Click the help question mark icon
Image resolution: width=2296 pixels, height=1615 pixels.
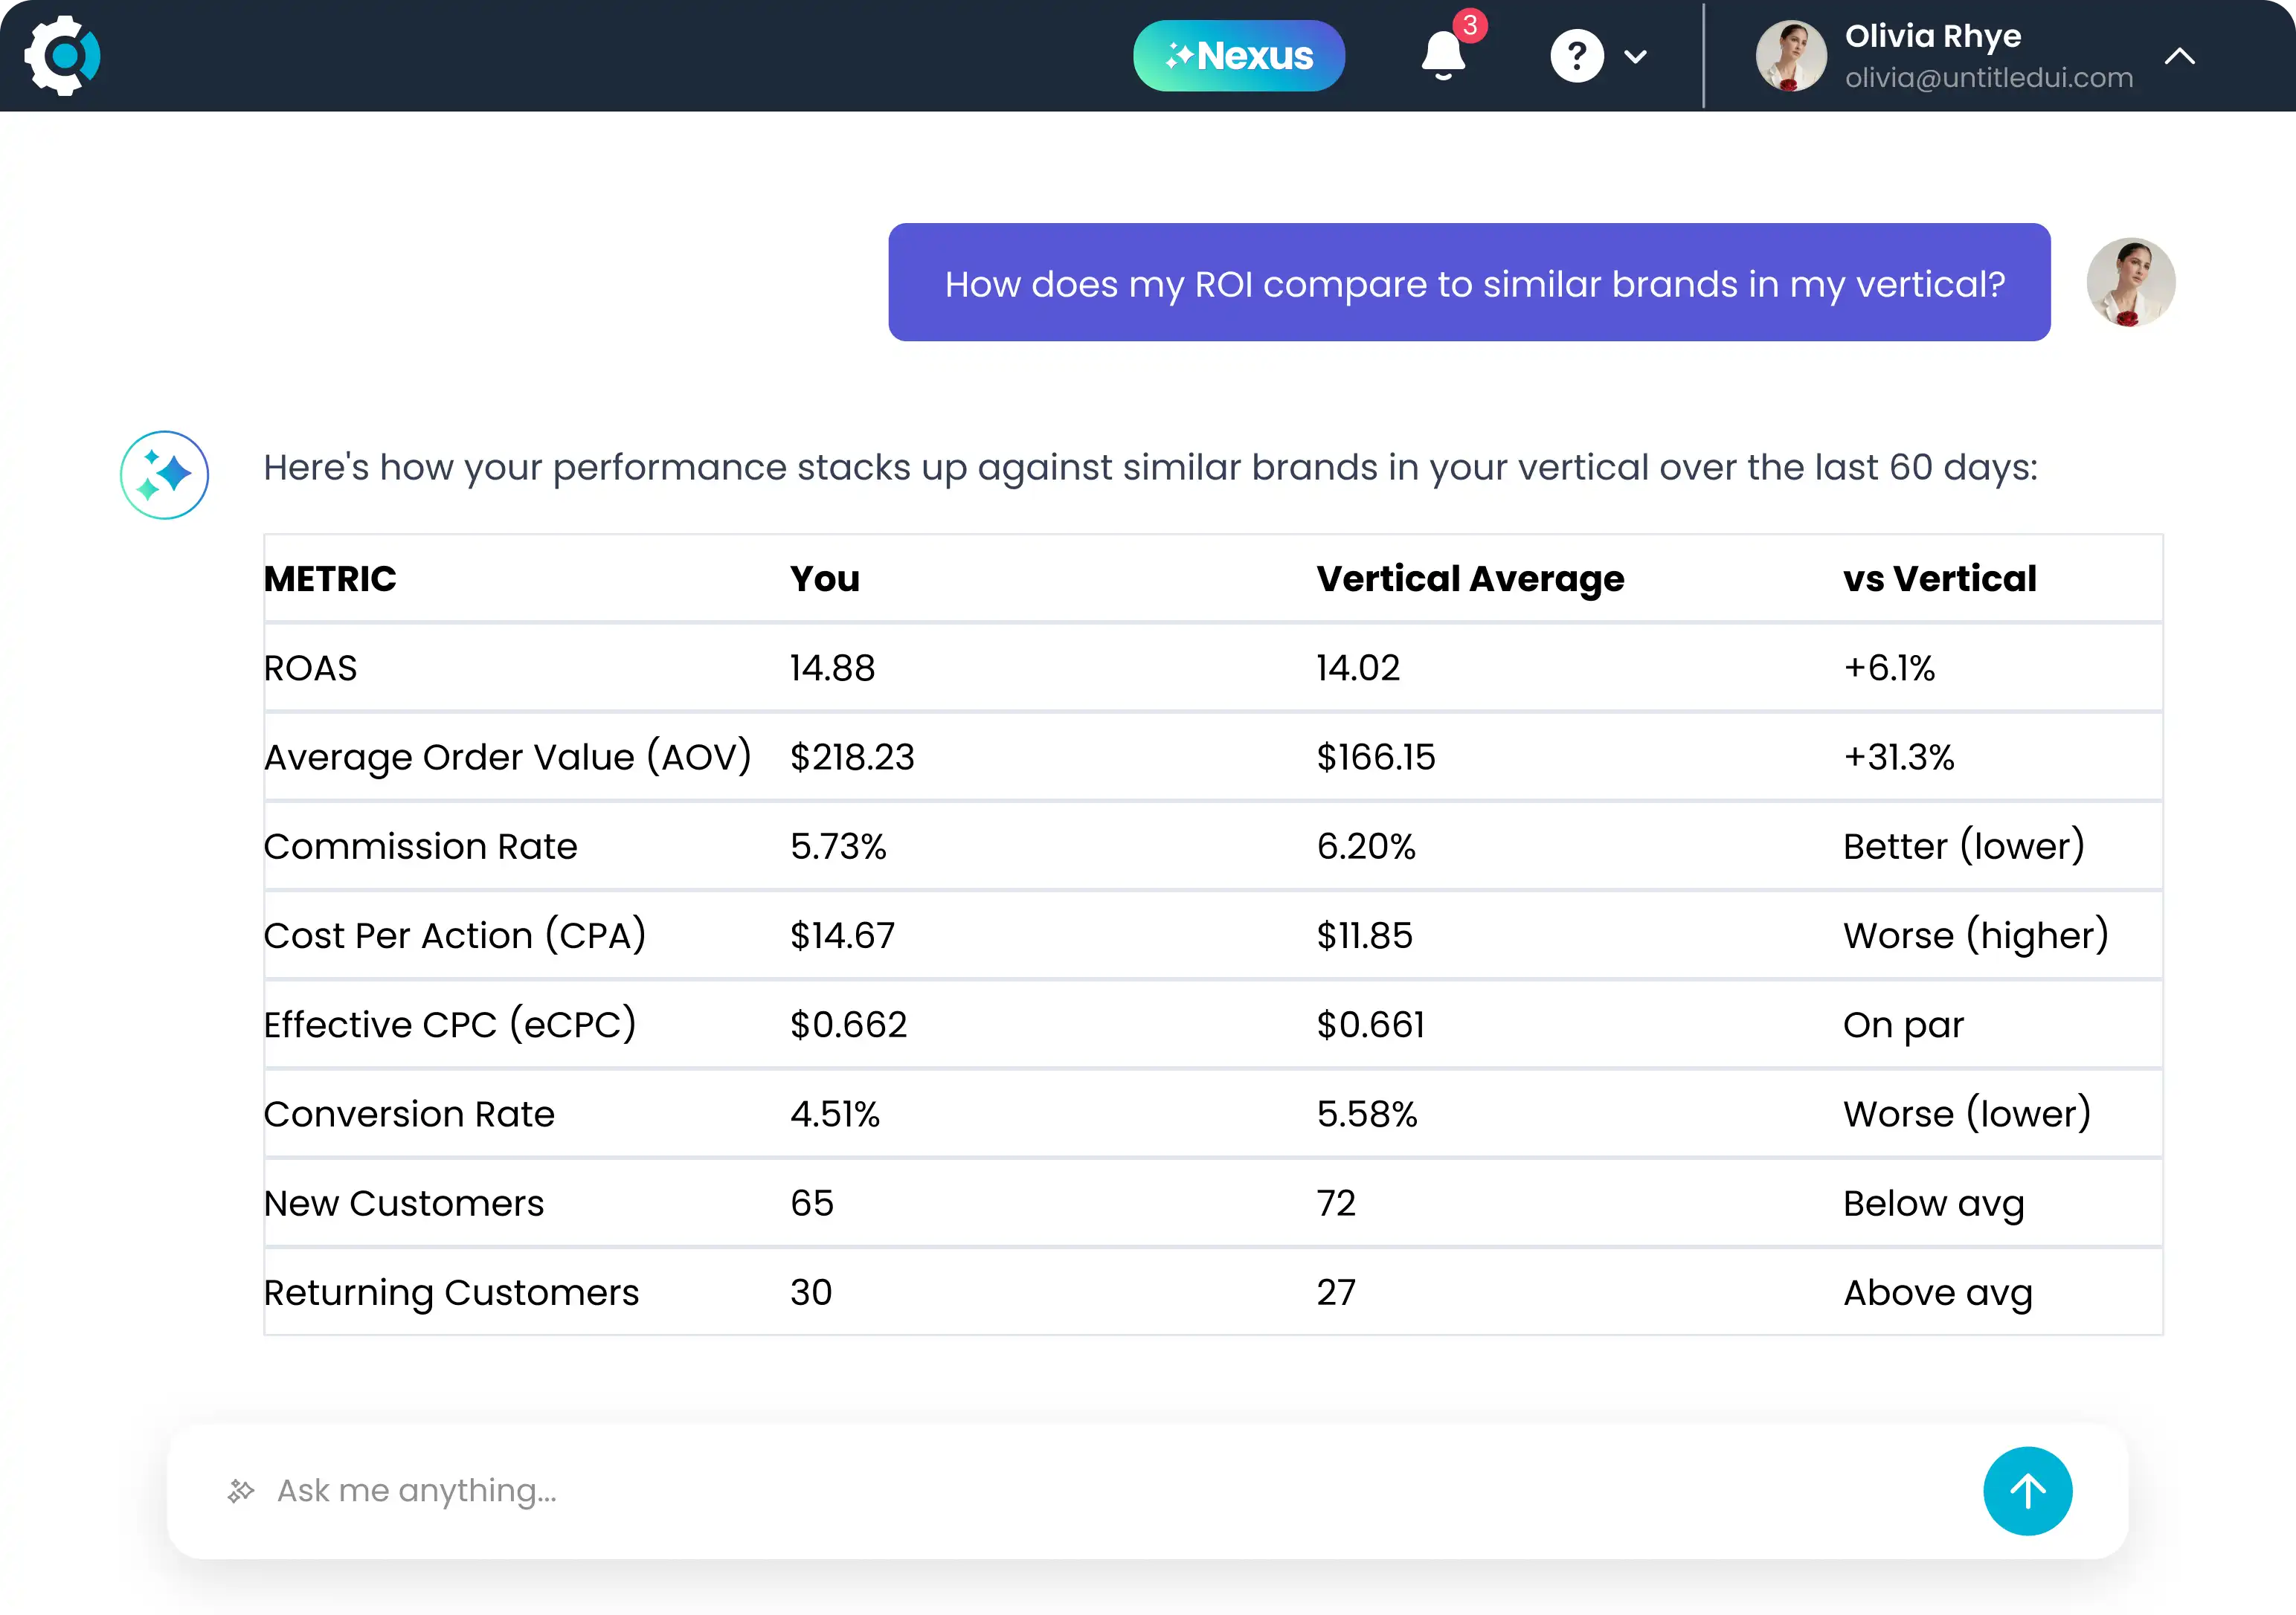pyautogui.click(x=1577, y=56)
